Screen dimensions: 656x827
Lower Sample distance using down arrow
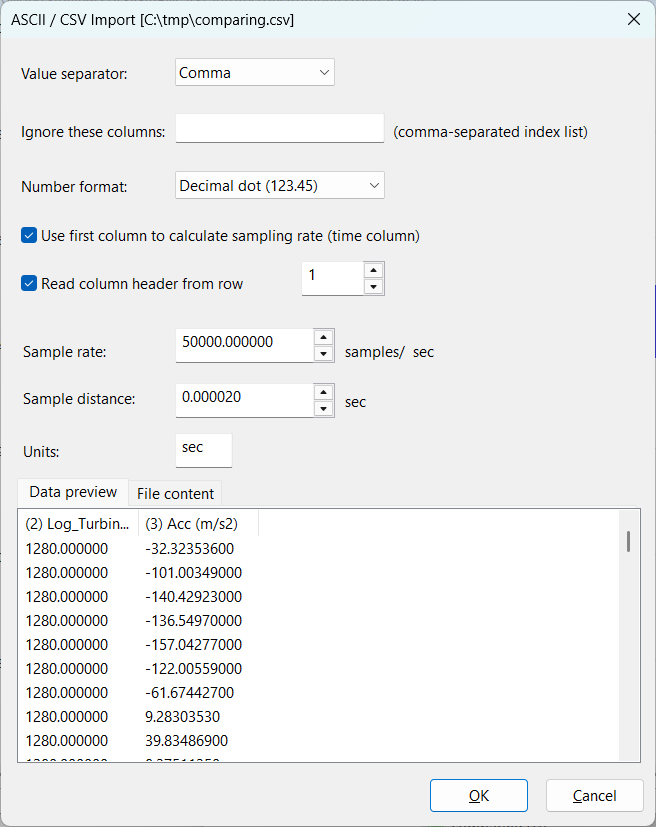click(323, 409)
